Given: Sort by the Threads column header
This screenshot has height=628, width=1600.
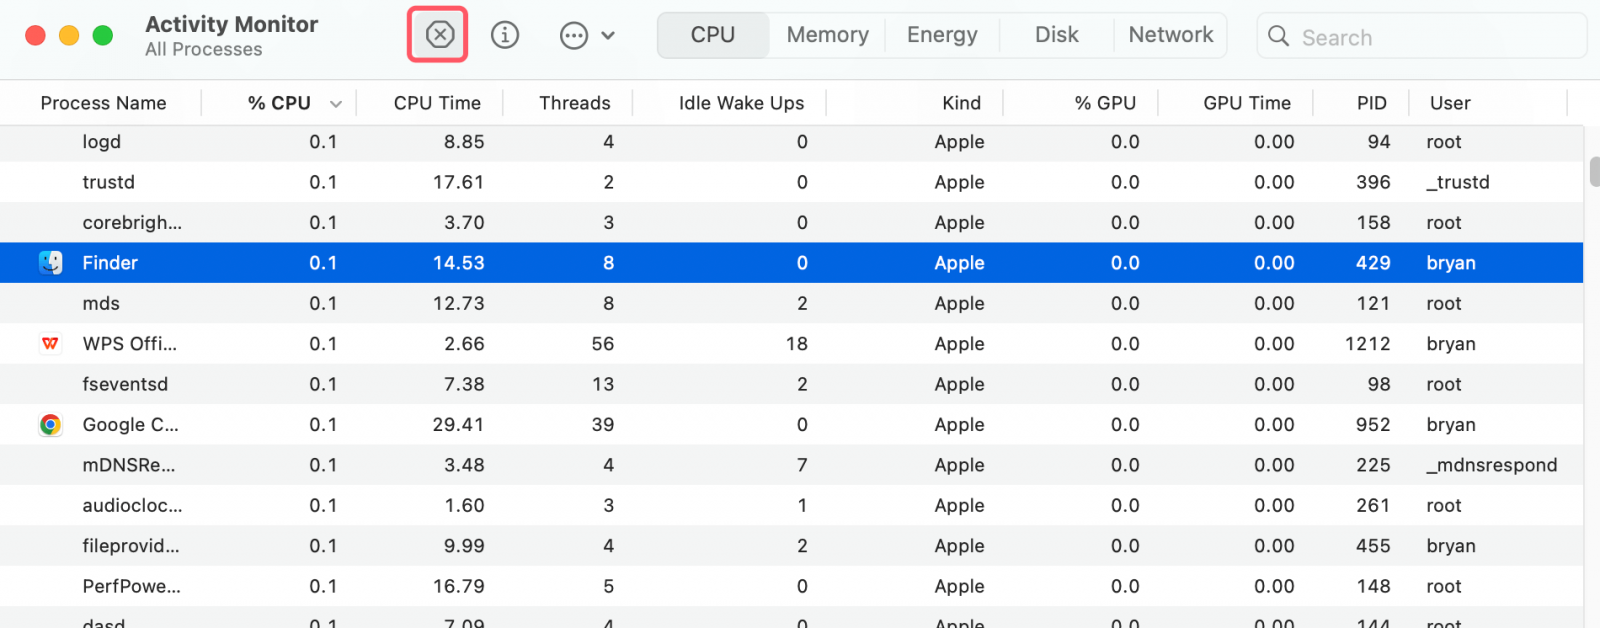Looking at the screenshot, I should tap(574, 103).
